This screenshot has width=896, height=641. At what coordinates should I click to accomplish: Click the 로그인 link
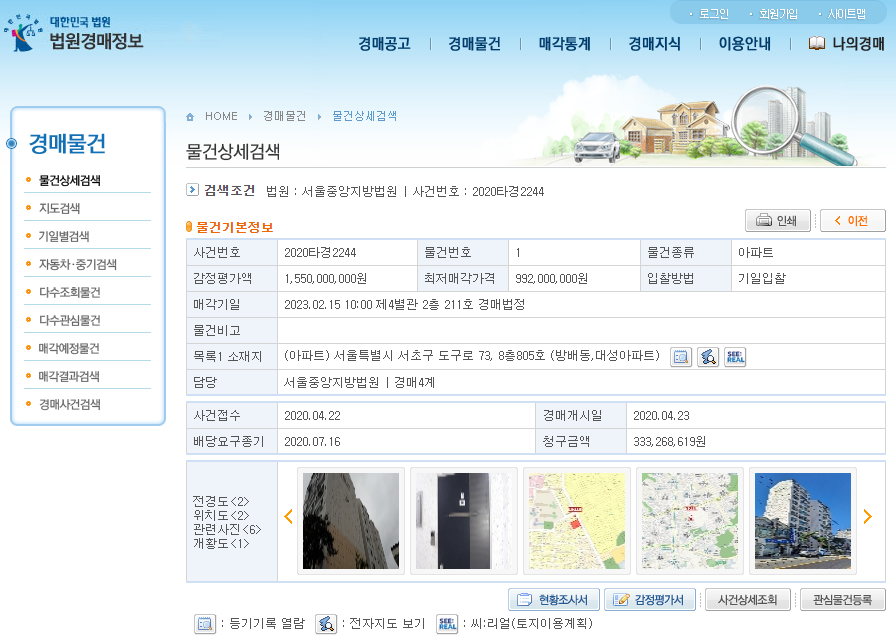(x=713, y=14)
